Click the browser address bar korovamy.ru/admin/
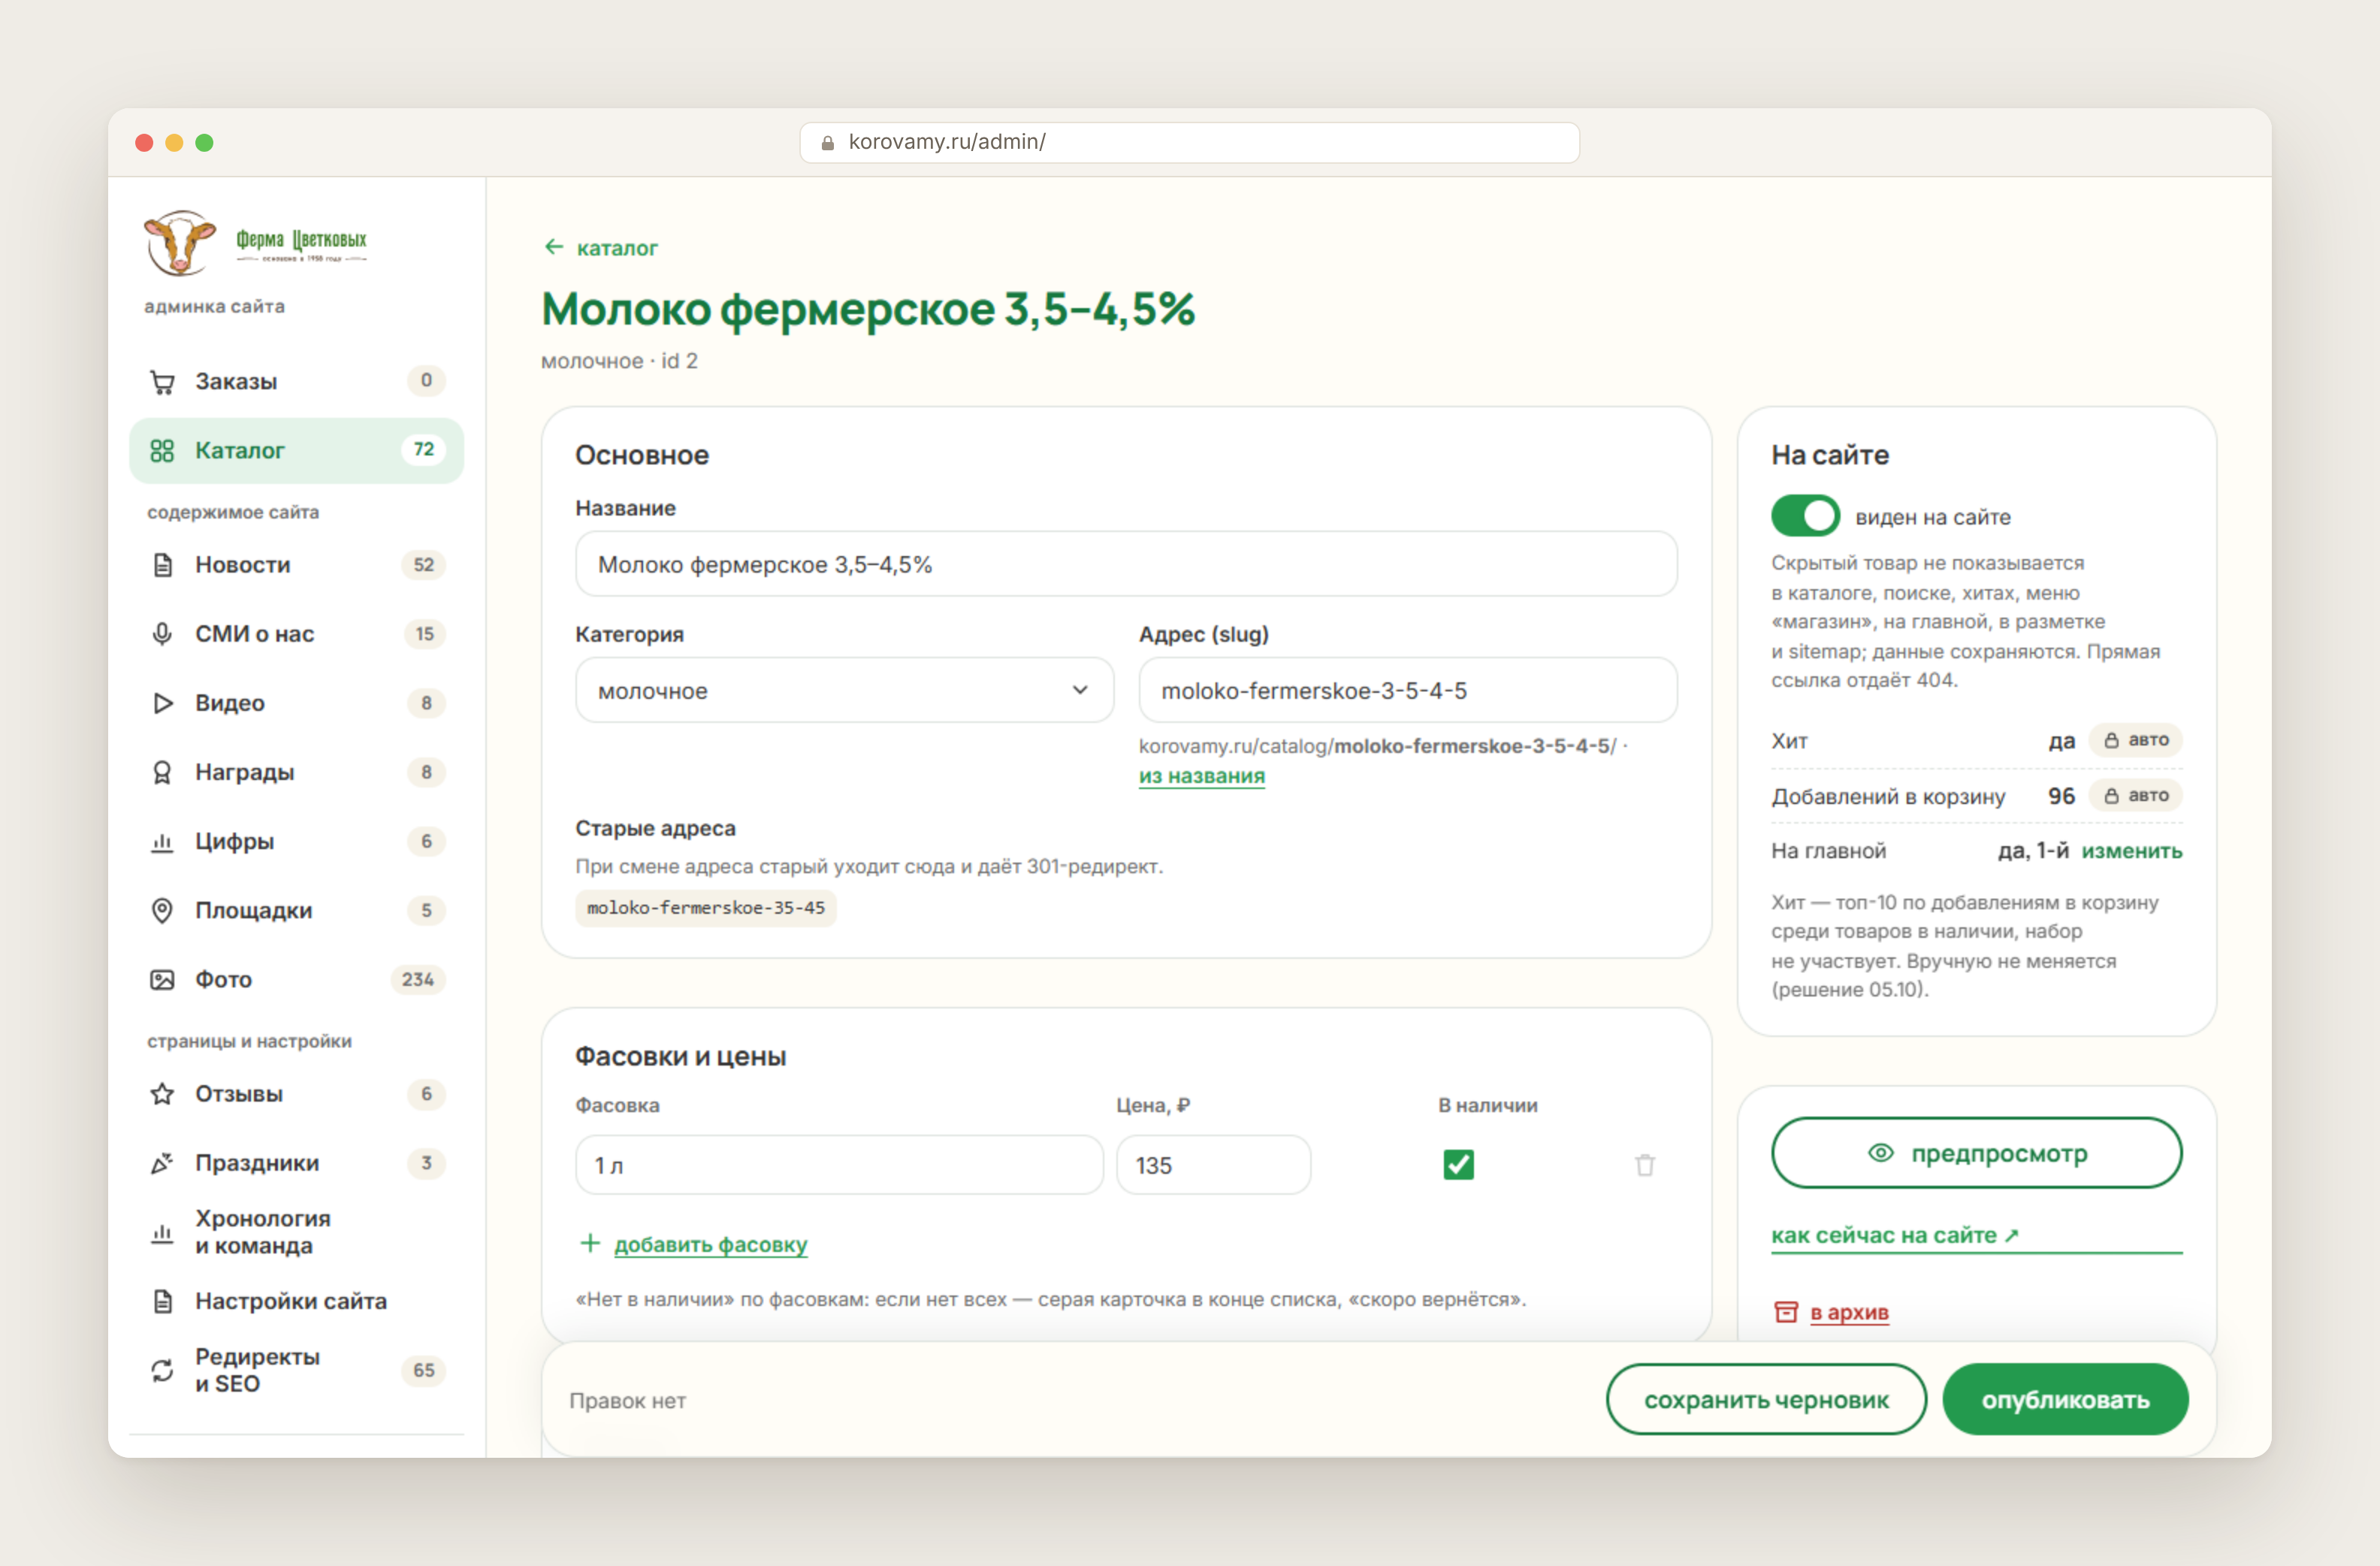The width and height of the screenshot is (2380, 1566). 1189,143
